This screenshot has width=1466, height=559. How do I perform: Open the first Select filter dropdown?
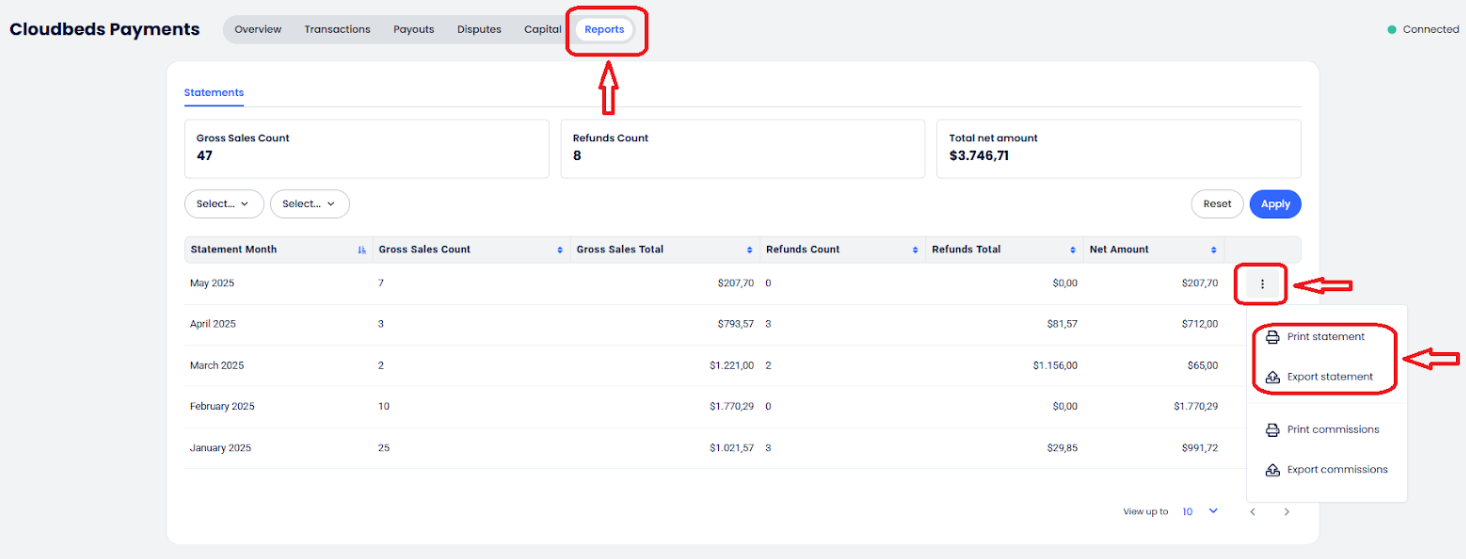click(x=223, y=204)
